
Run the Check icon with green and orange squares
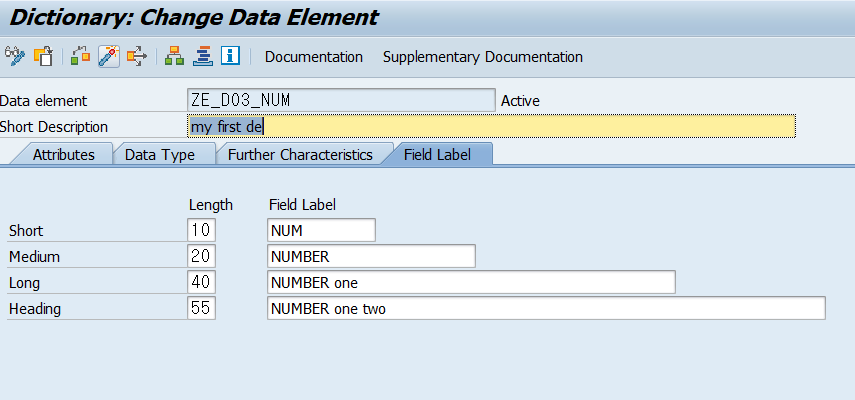(x=80, y=56)
